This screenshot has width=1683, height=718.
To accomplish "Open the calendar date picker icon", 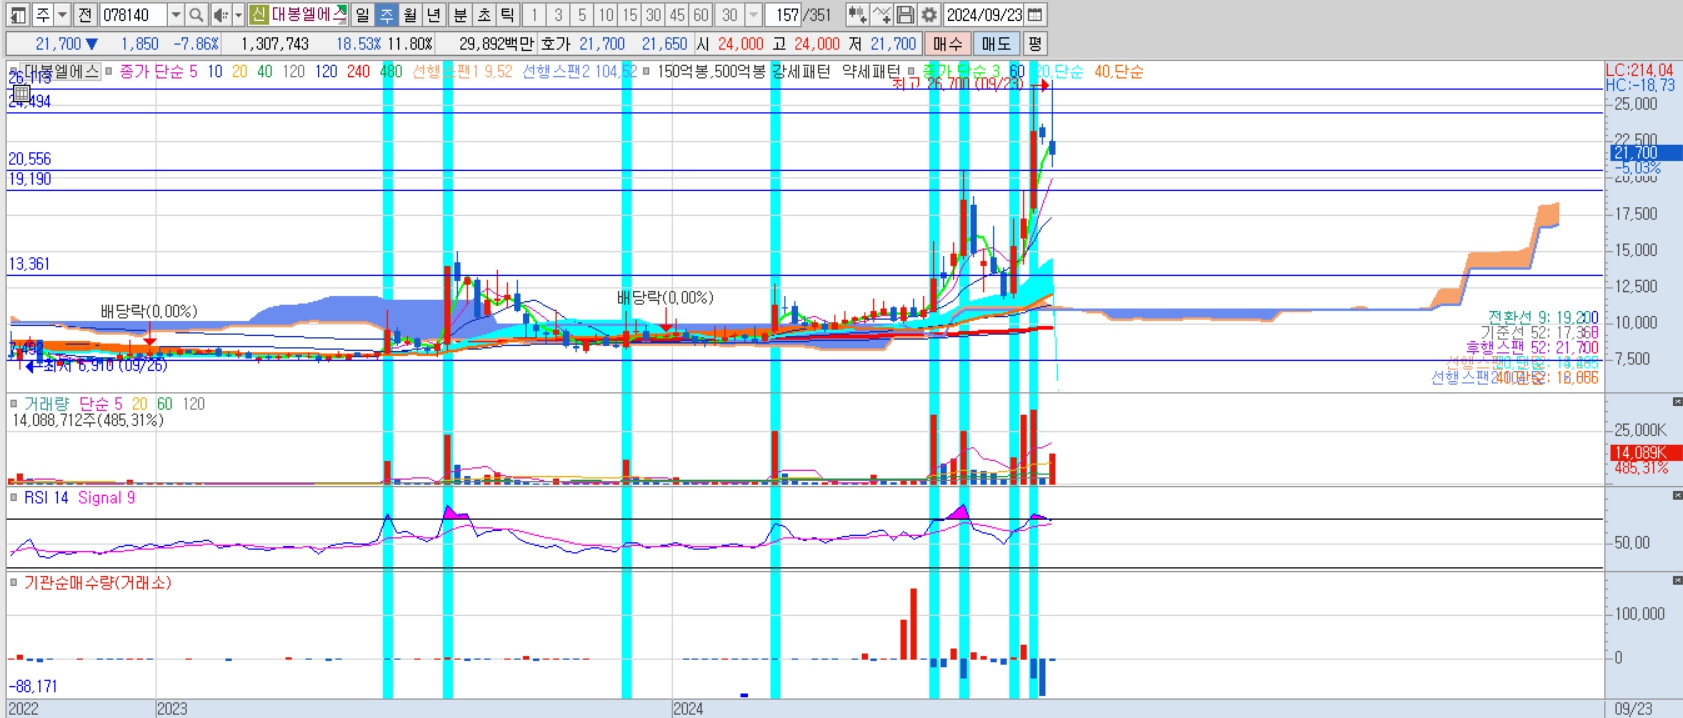I will point(1035,15).
